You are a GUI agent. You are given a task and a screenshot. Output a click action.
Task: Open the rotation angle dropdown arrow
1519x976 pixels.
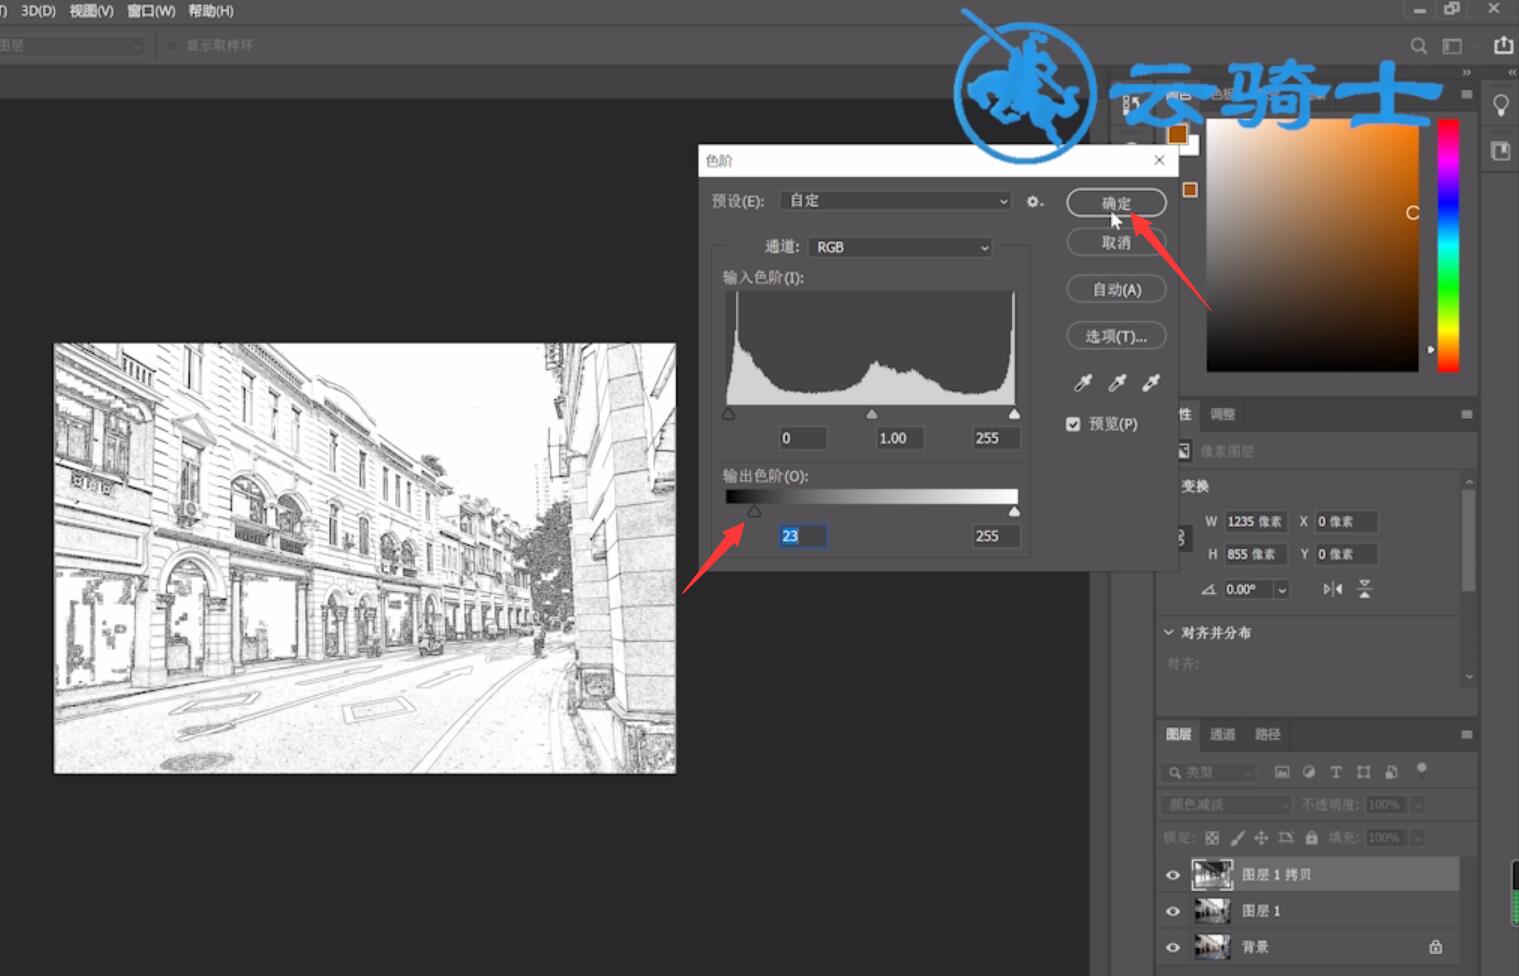[1281, 590]
